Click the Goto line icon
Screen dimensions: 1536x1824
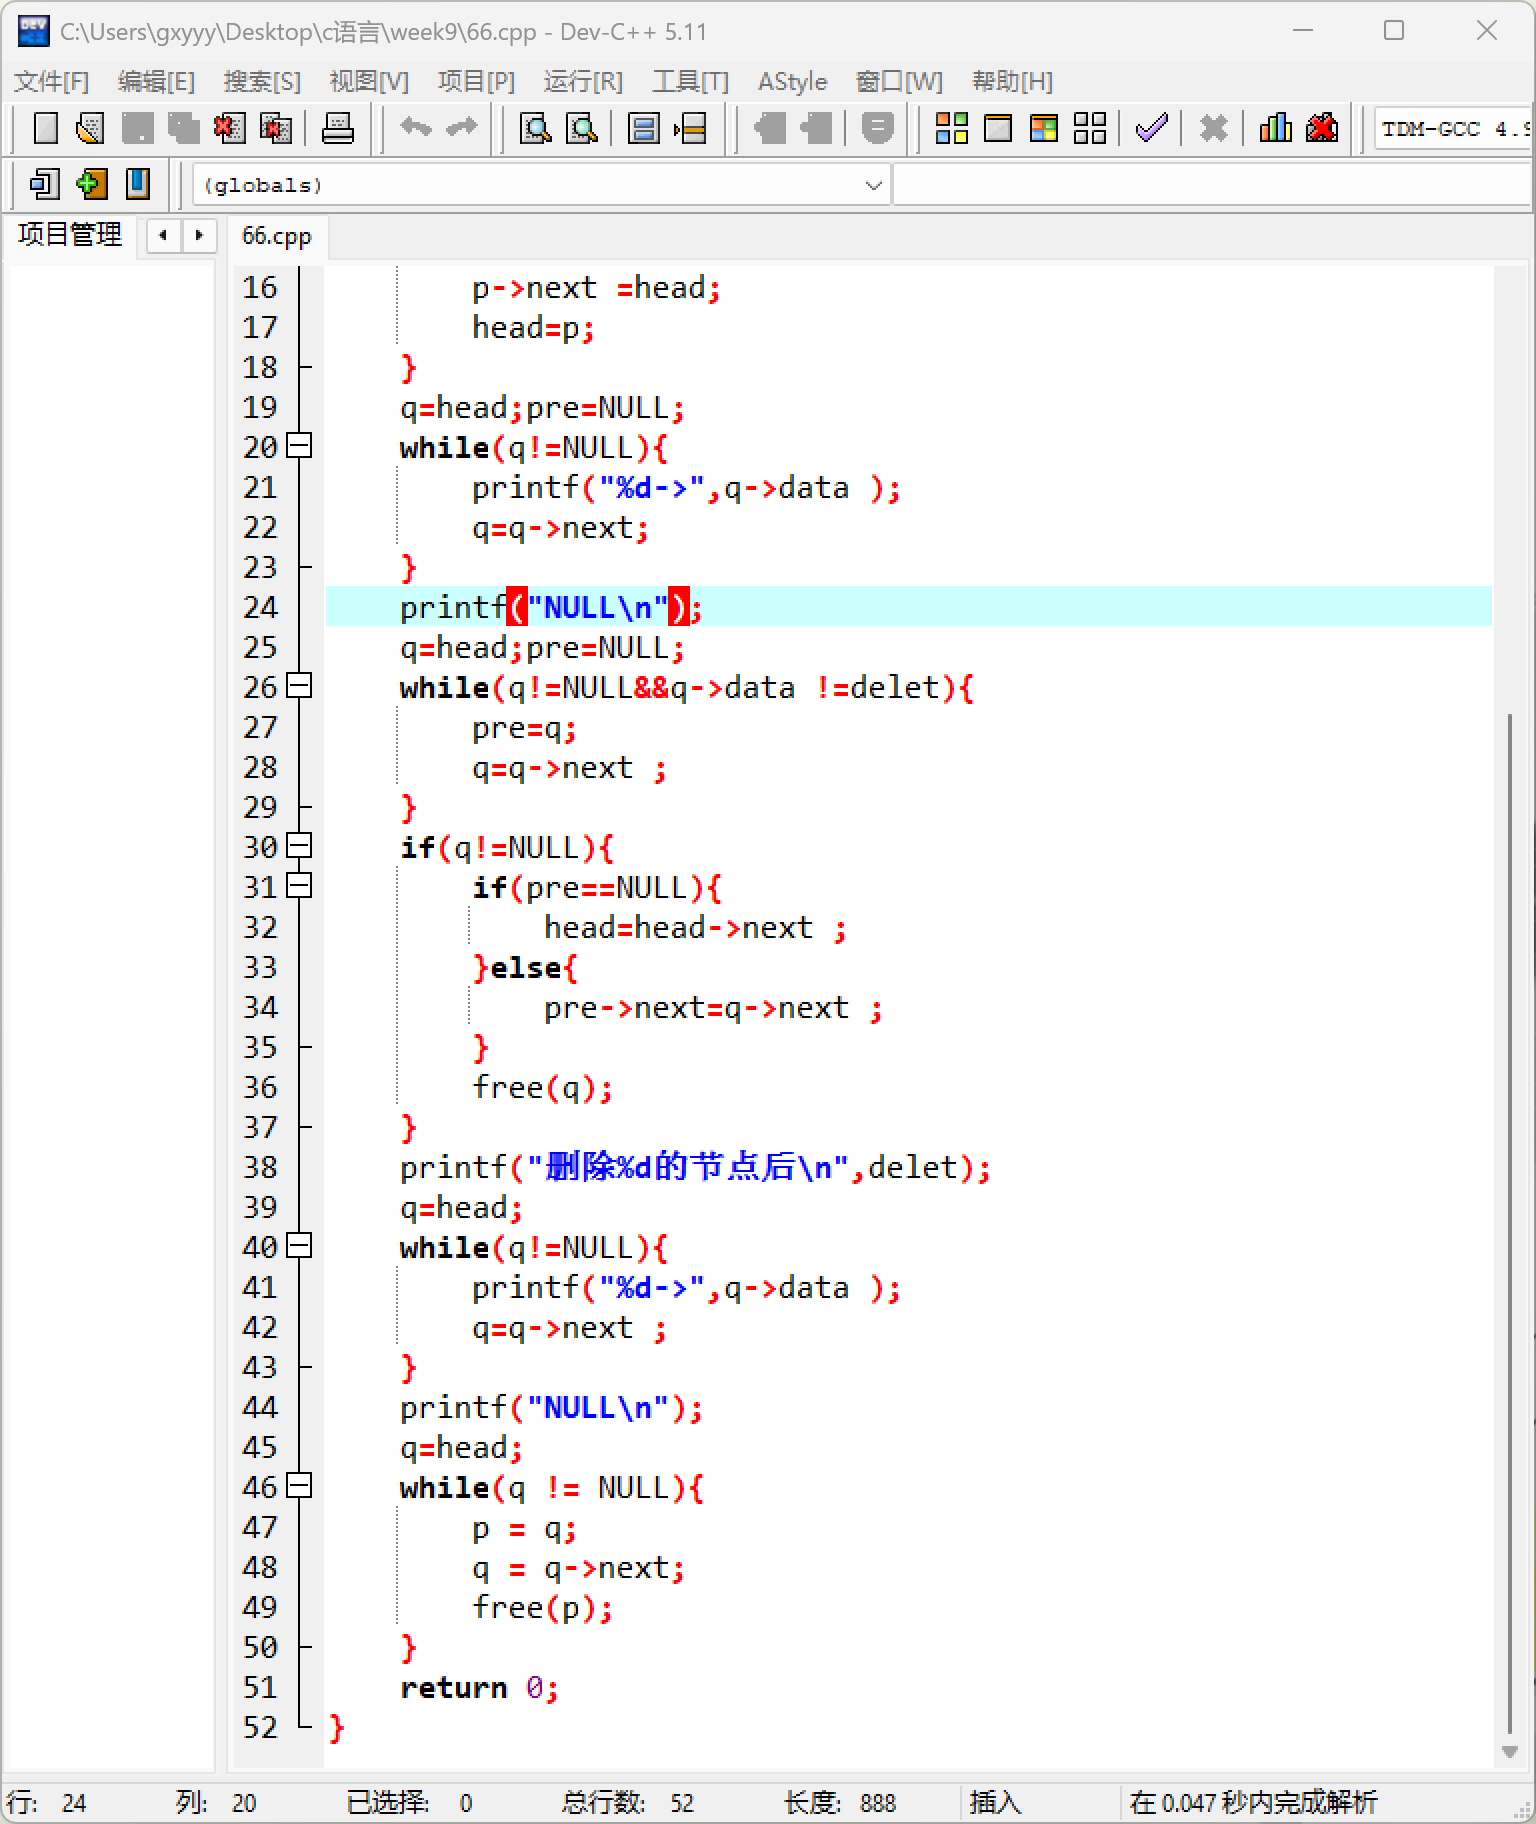coord(690,128)
